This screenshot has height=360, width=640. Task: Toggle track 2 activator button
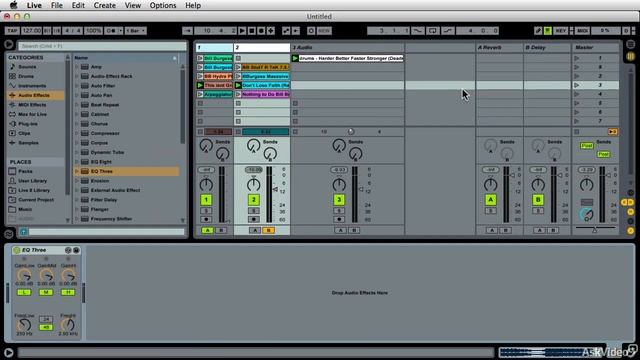tap(253, 200)
